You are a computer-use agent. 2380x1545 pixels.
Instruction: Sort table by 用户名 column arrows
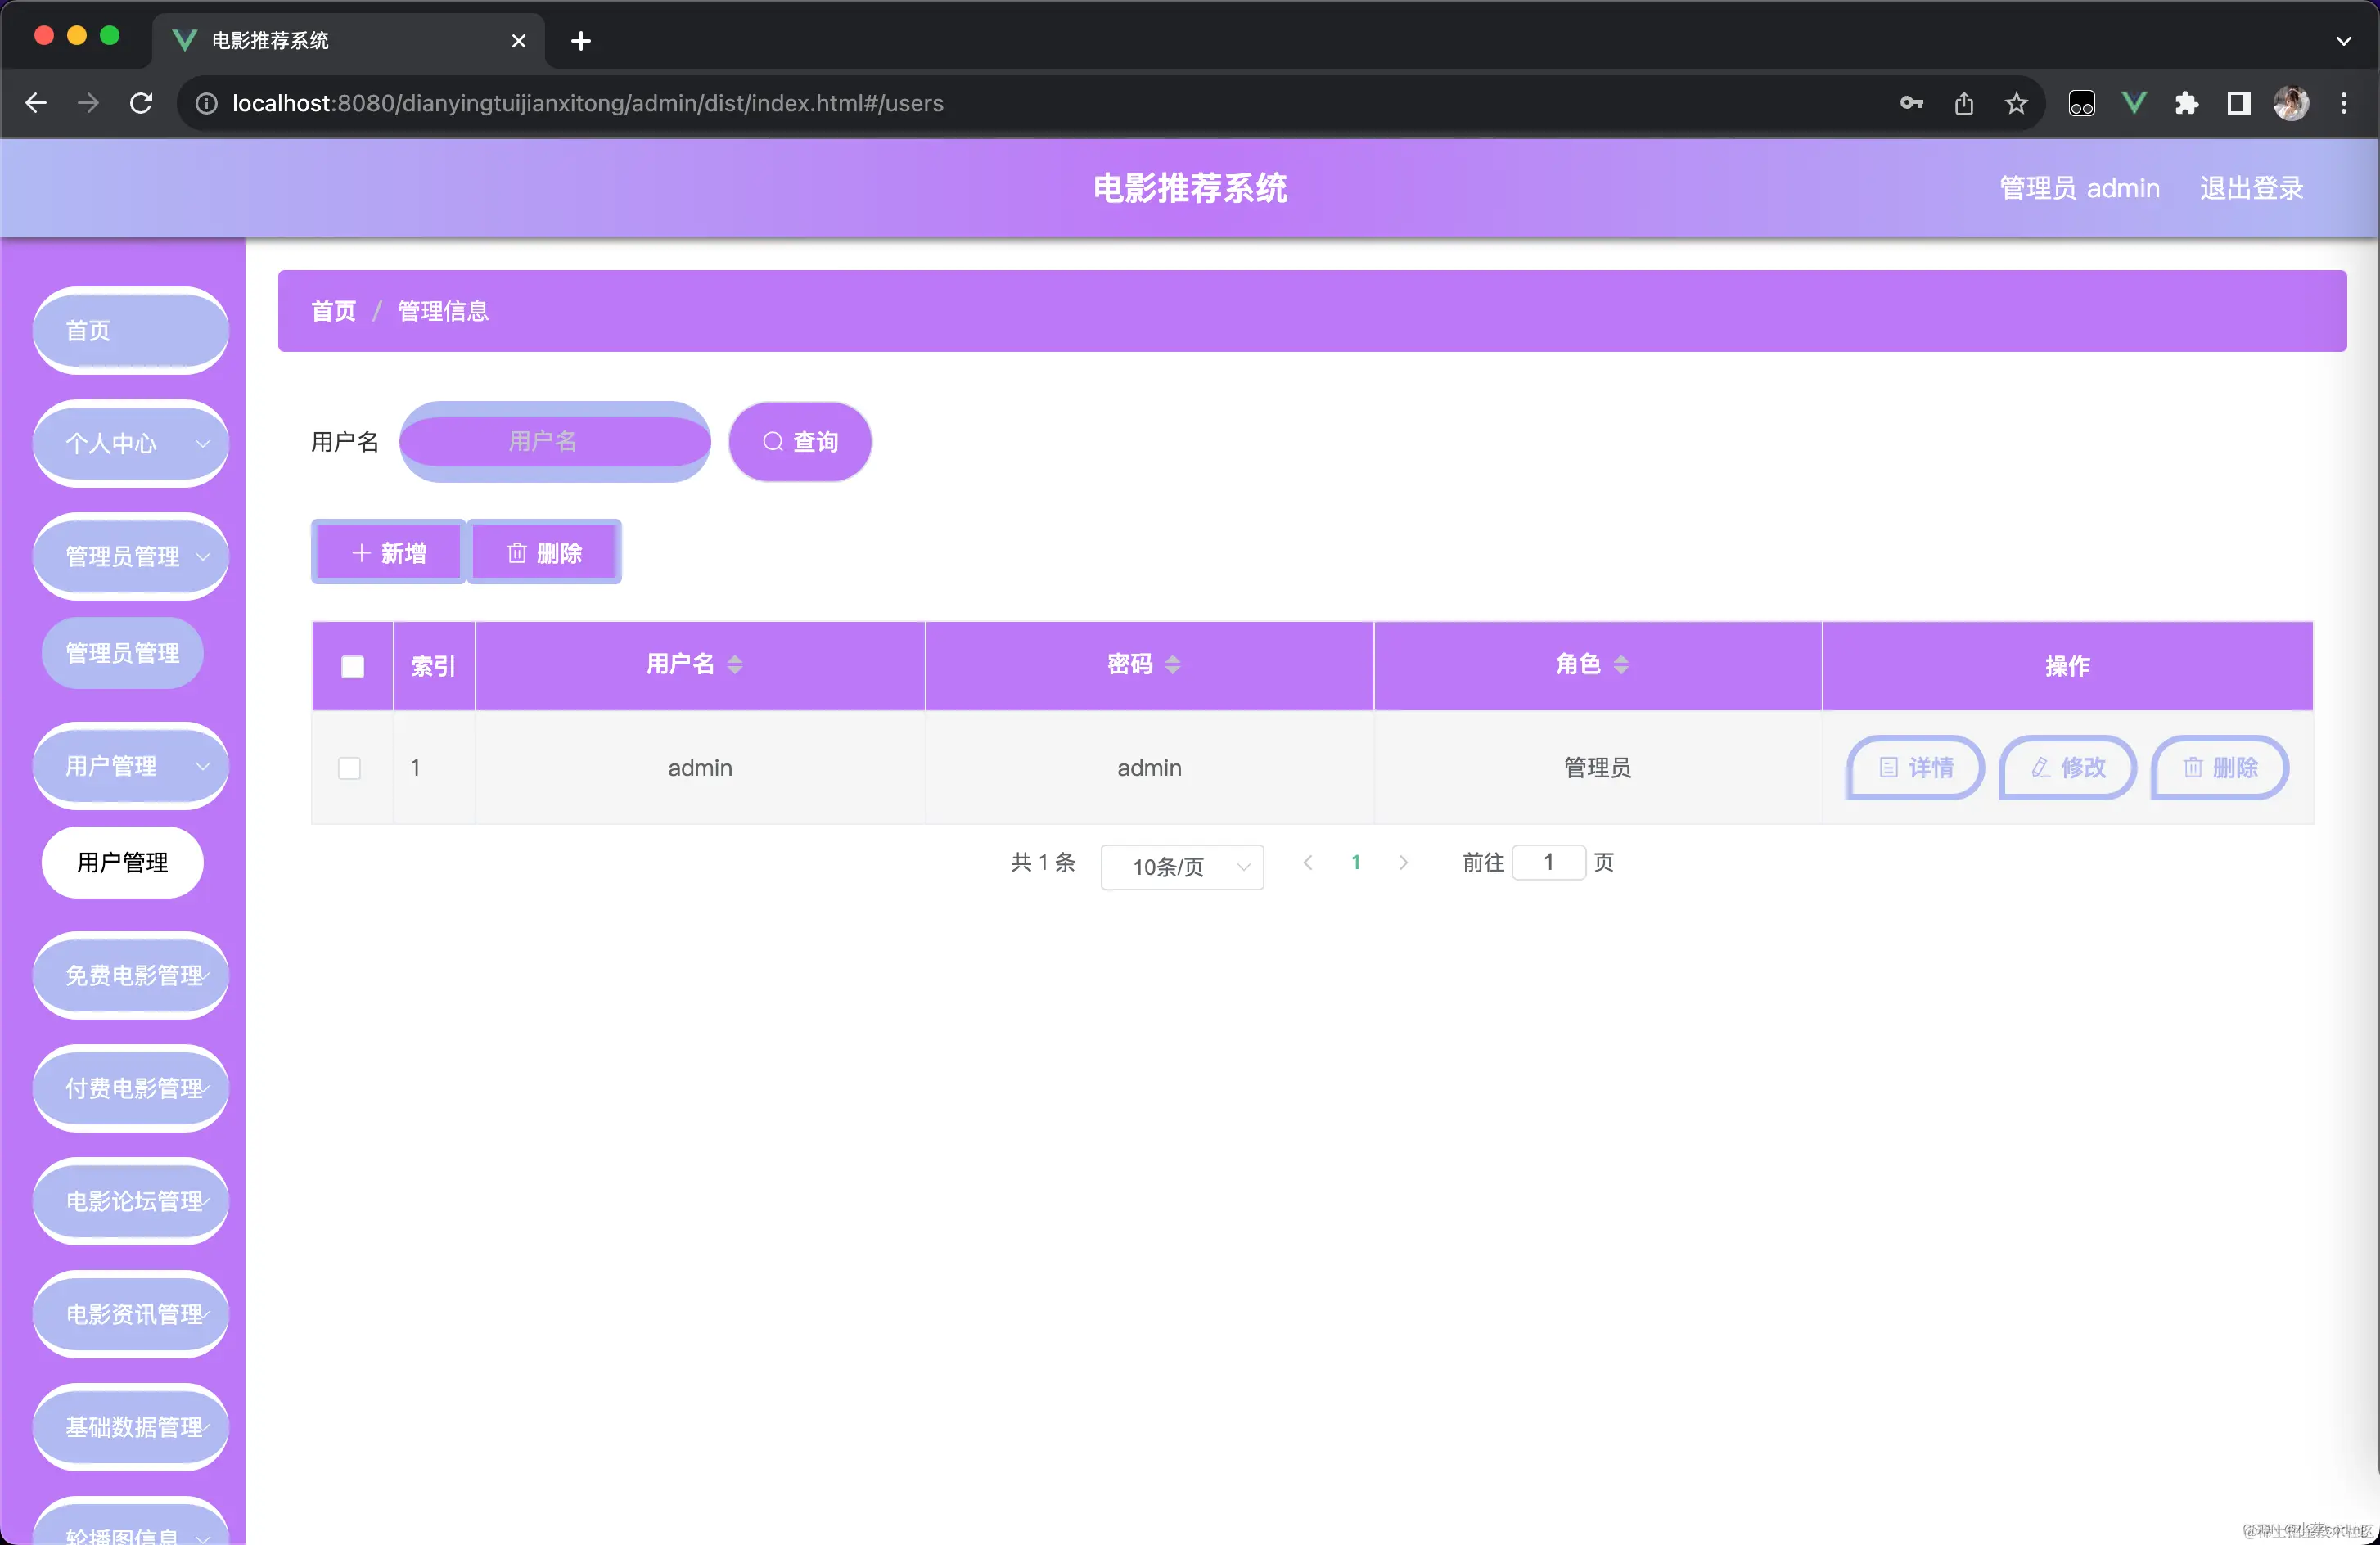(x=735, y=665)
